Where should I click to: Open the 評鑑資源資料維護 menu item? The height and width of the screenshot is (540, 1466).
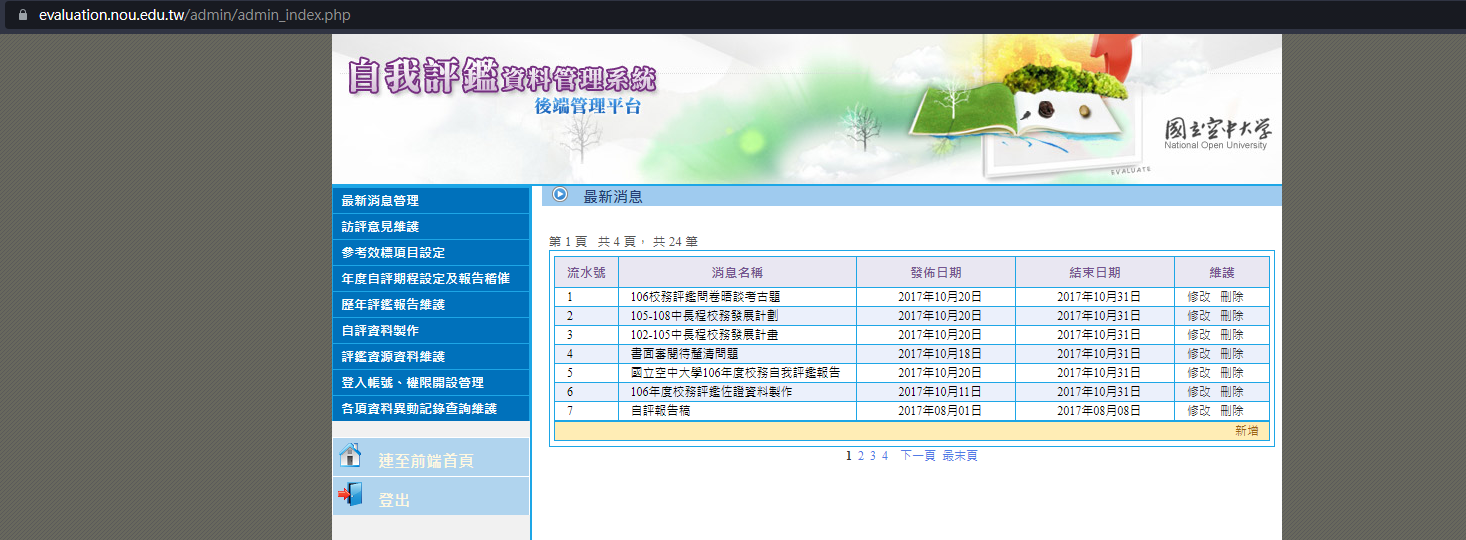pos(430,357)
